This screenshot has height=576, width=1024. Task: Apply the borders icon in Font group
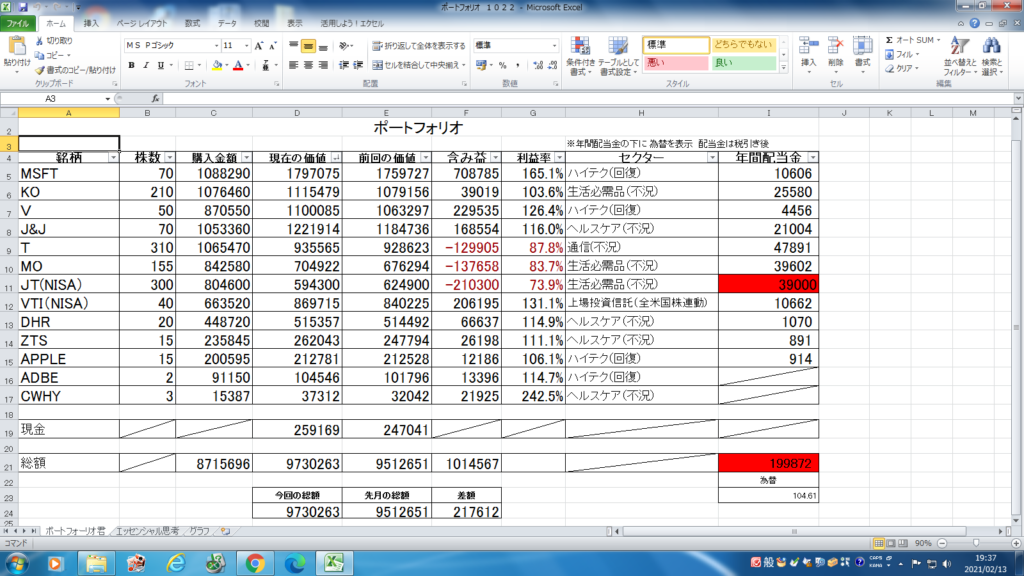pos(189,65)
